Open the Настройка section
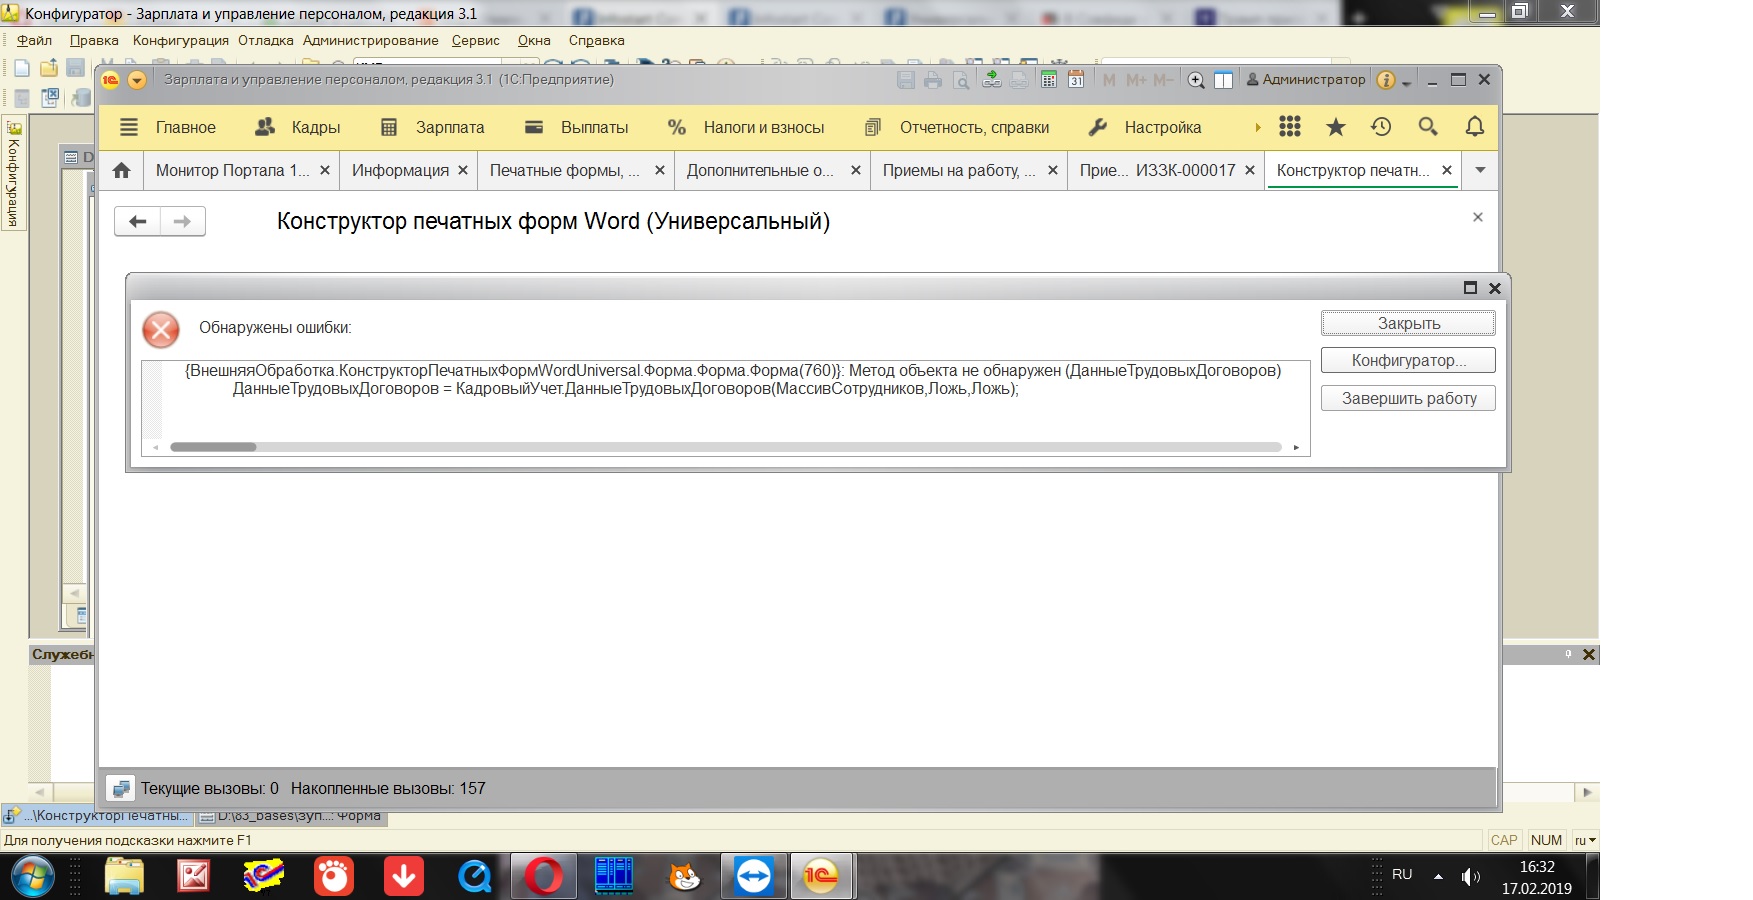Image resolution: width=1753 pixels, height=900 pixels. (1145, 127)
